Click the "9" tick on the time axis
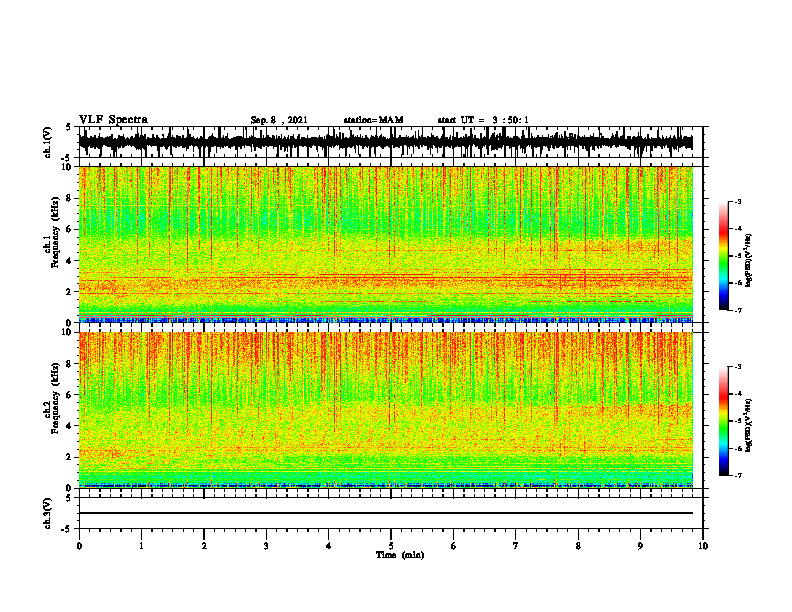Viewport: 792px width, 612px height. pos(640,546)
